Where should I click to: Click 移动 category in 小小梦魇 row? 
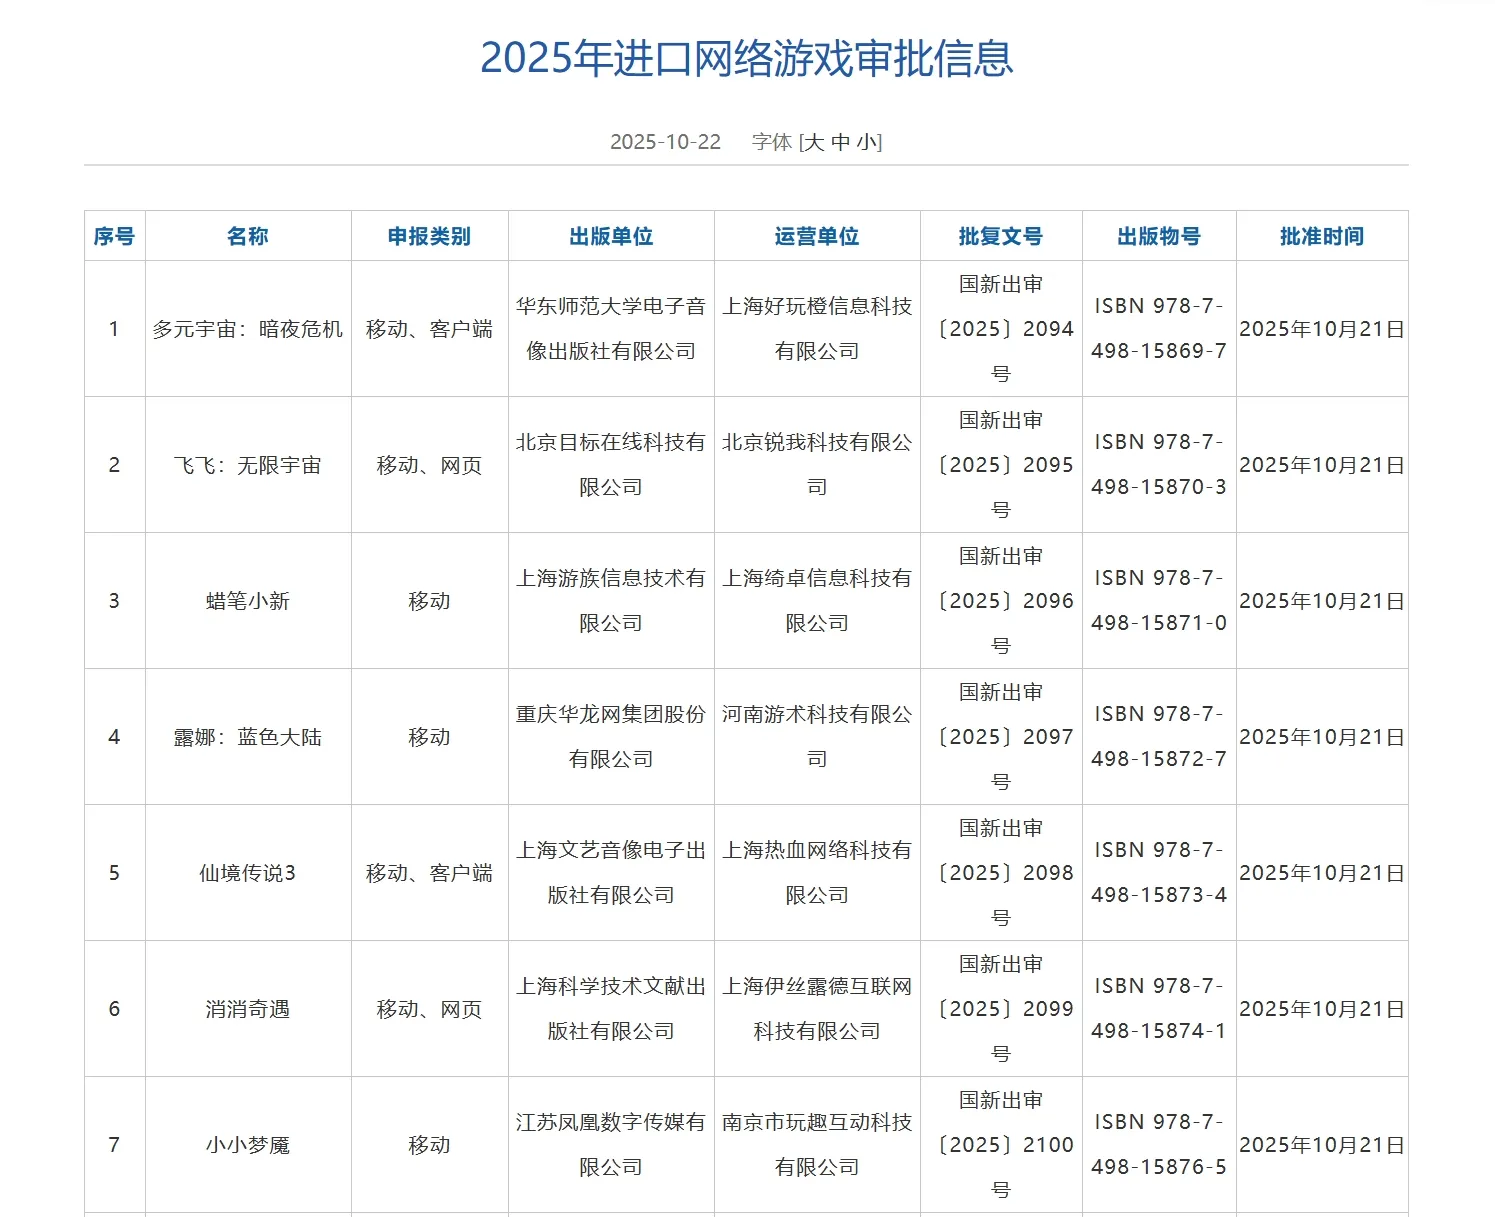point(430,1145)
